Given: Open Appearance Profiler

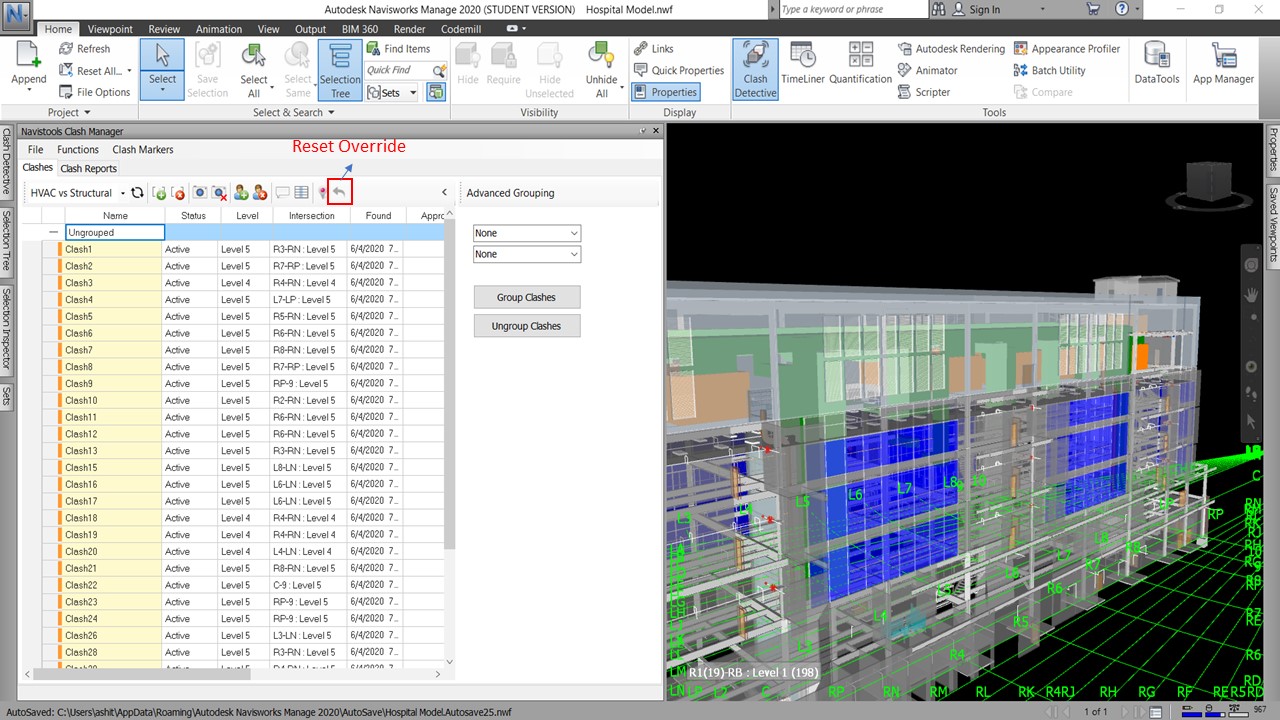Looking at the screenshot, I should [x=1067, y=48].
